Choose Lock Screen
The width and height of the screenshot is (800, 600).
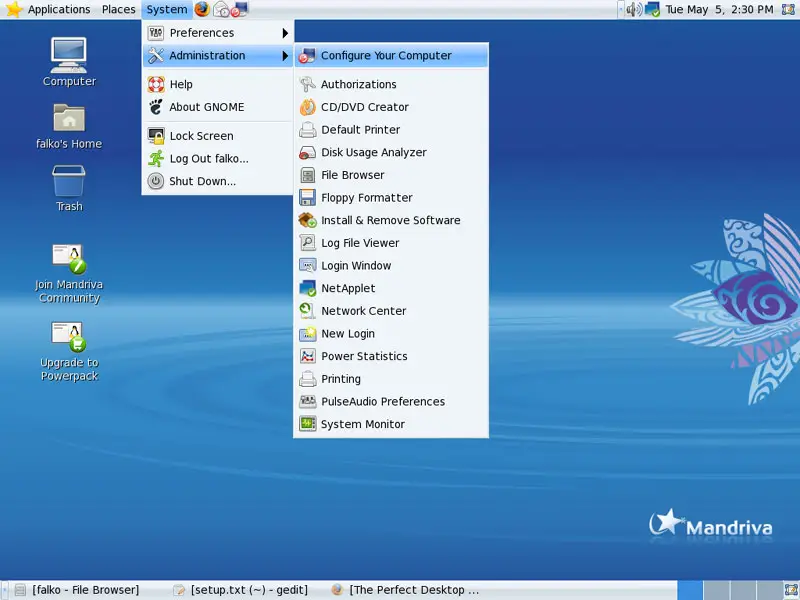[218, 136]
